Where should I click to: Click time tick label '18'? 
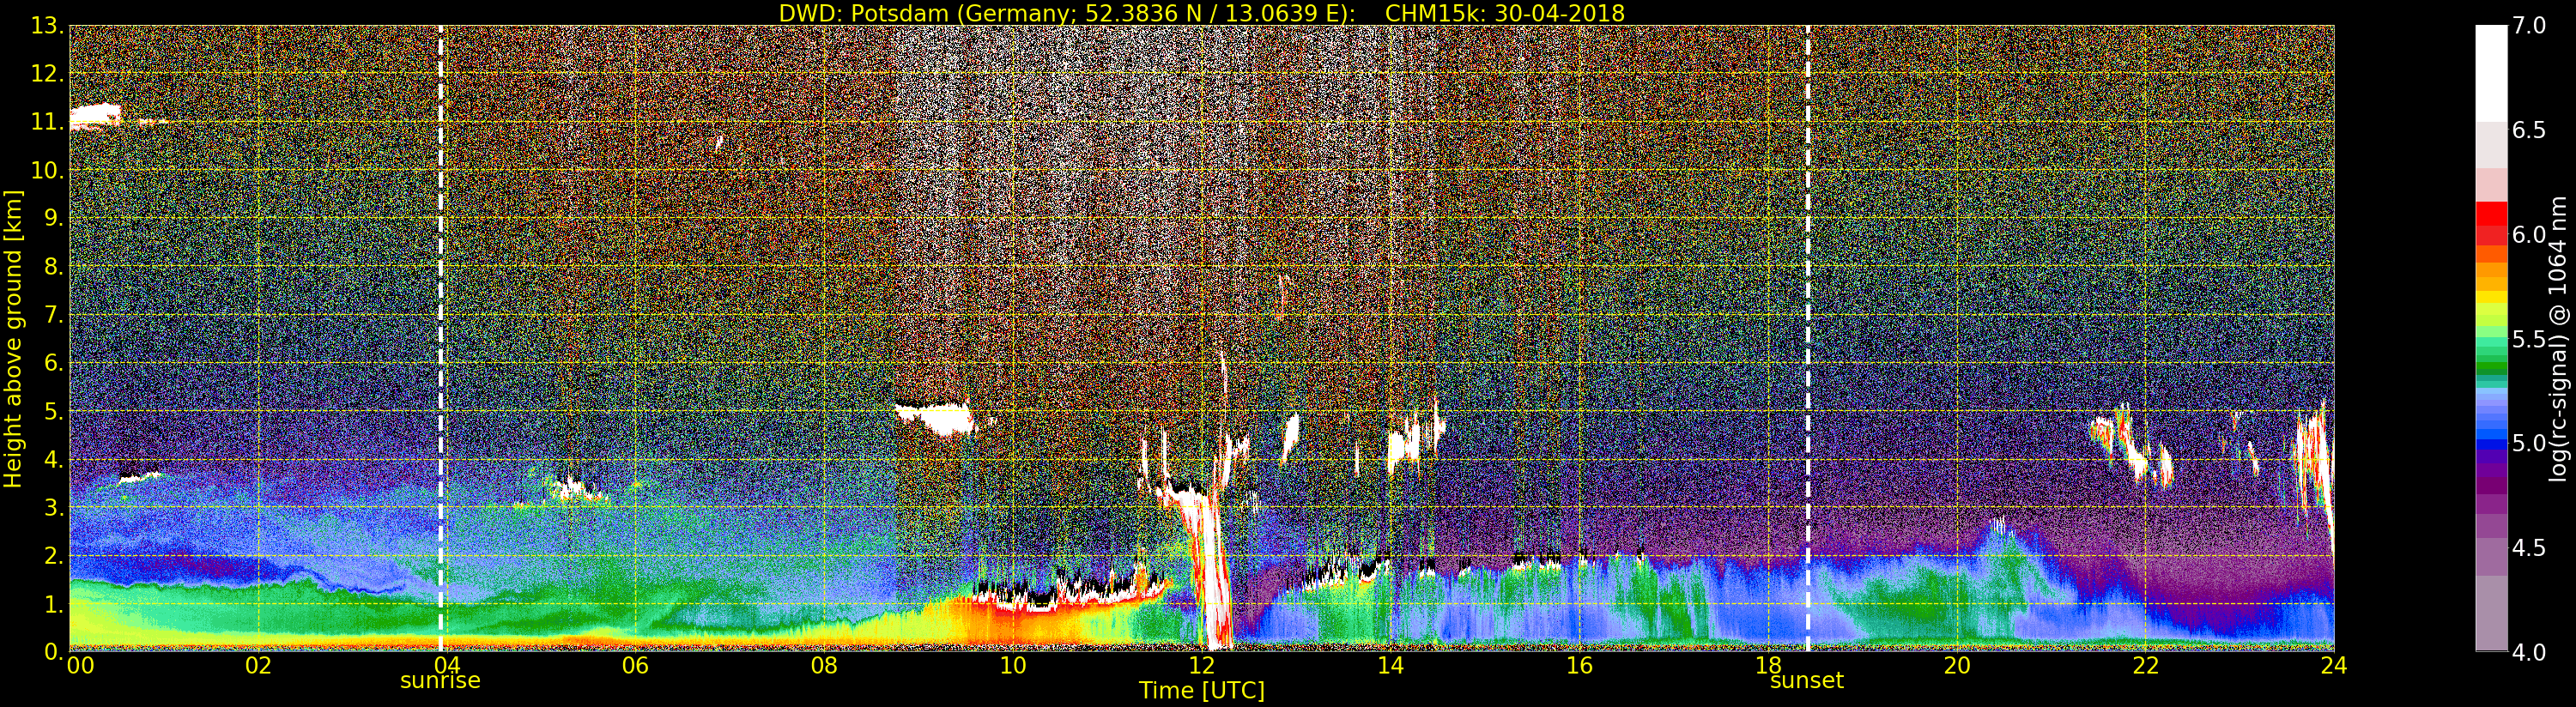pos(1768,665)
